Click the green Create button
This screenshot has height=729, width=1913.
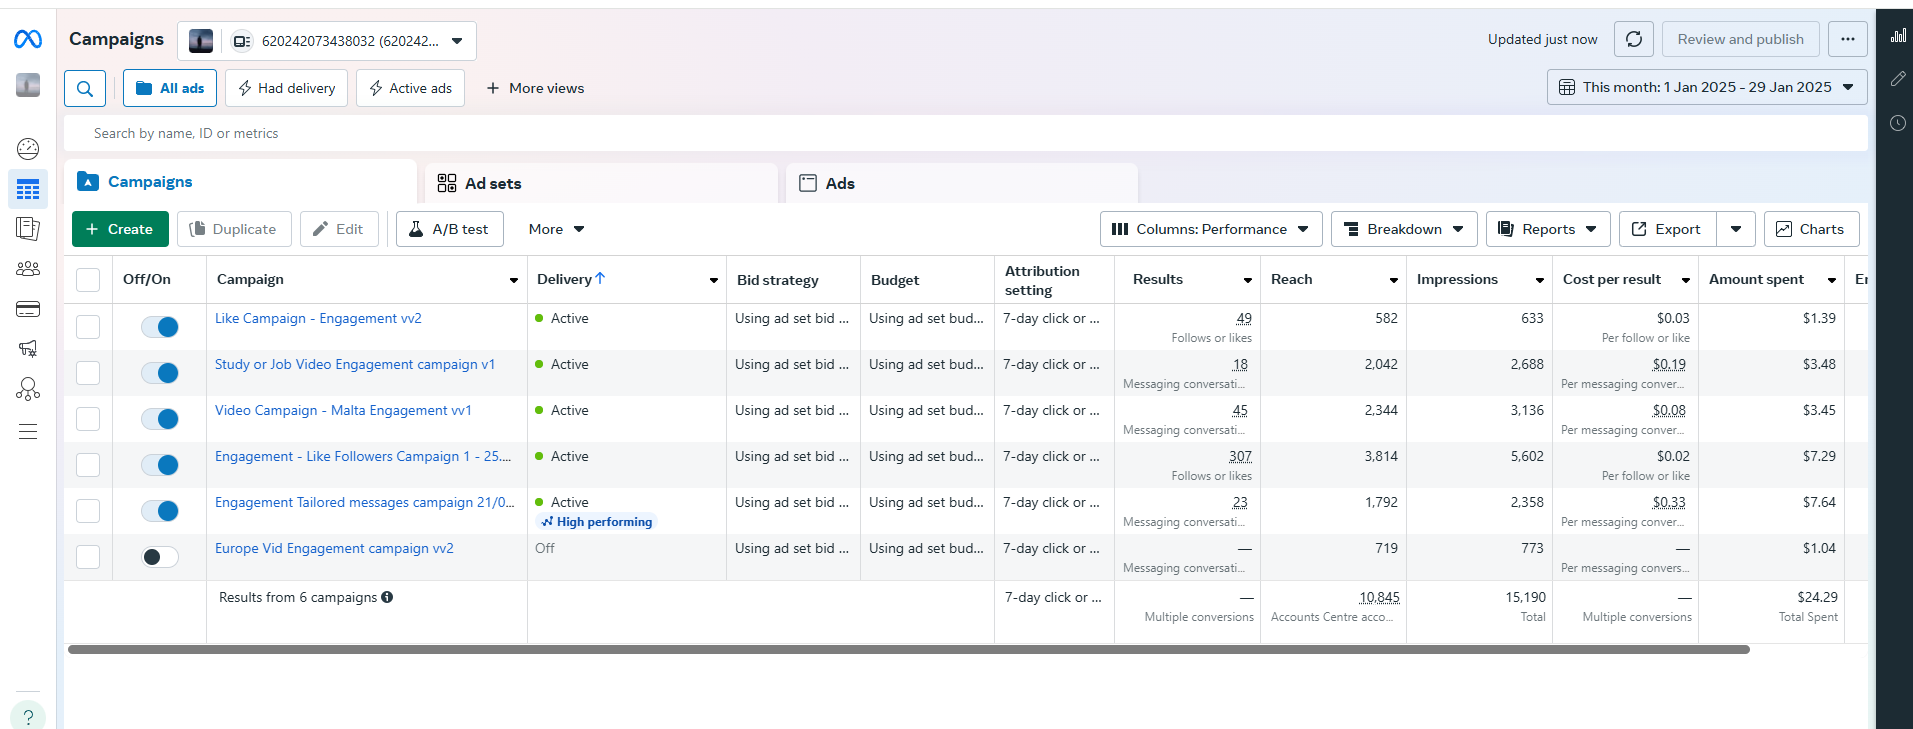click(120, 229)
